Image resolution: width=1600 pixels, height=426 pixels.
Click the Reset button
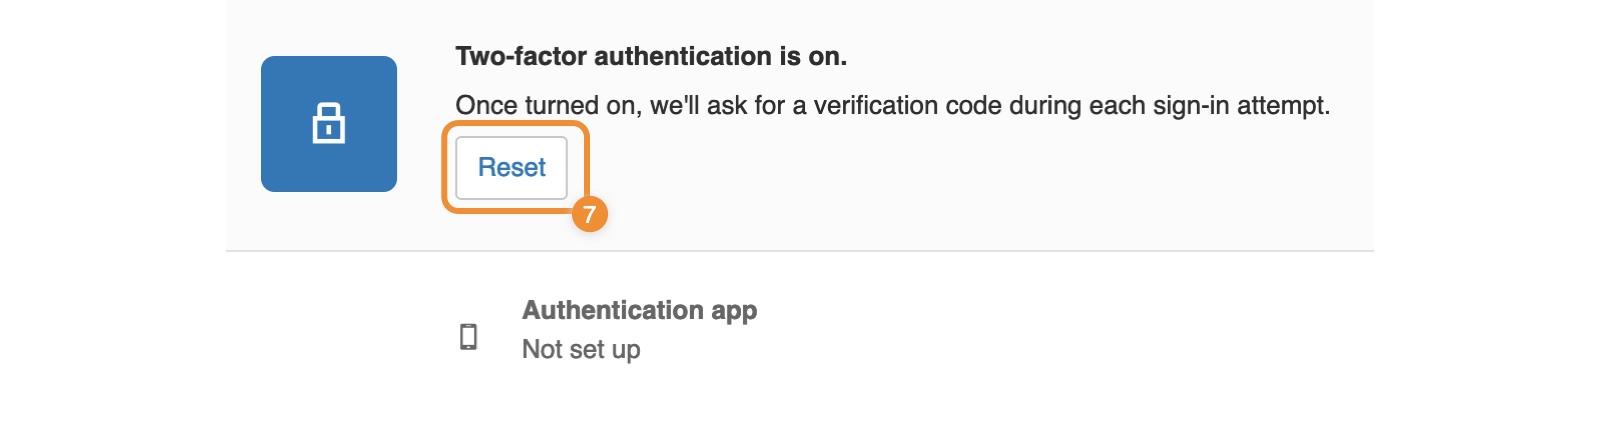point(512,168)
